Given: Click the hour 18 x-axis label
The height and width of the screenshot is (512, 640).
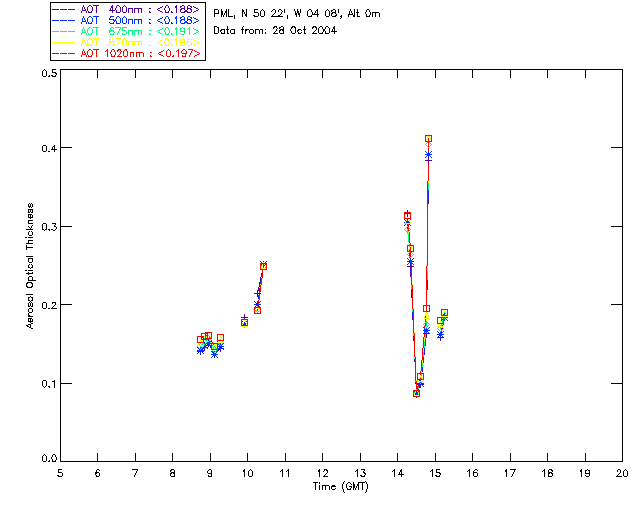Looking at the screenshot, I should click(547, 473).
